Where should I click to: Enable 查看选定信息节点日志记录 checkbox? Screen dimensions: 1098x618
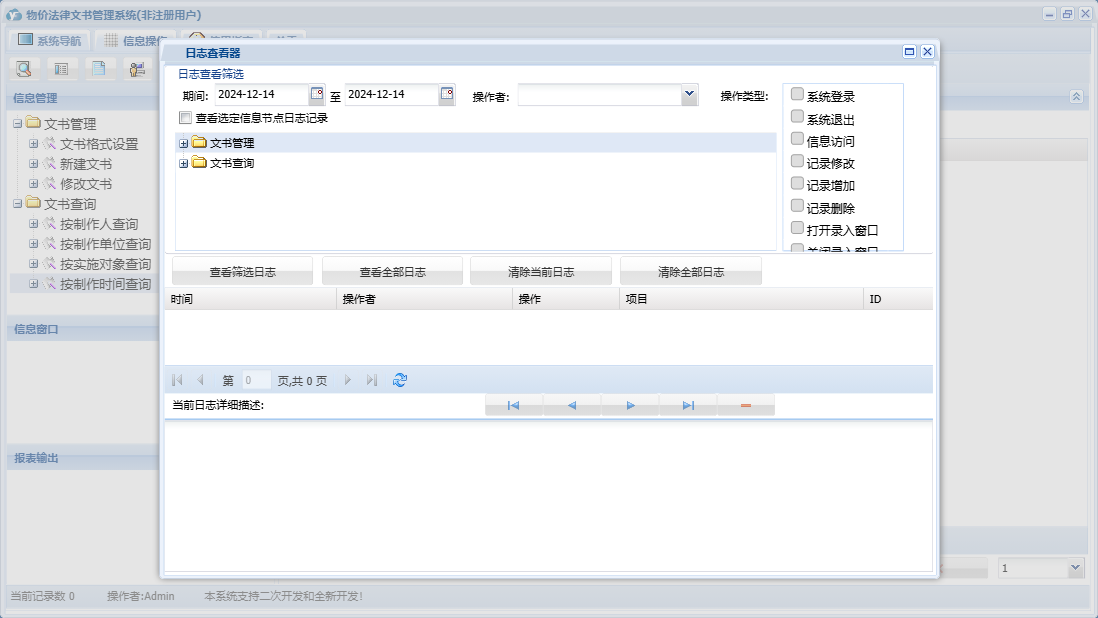click(186, 118)
